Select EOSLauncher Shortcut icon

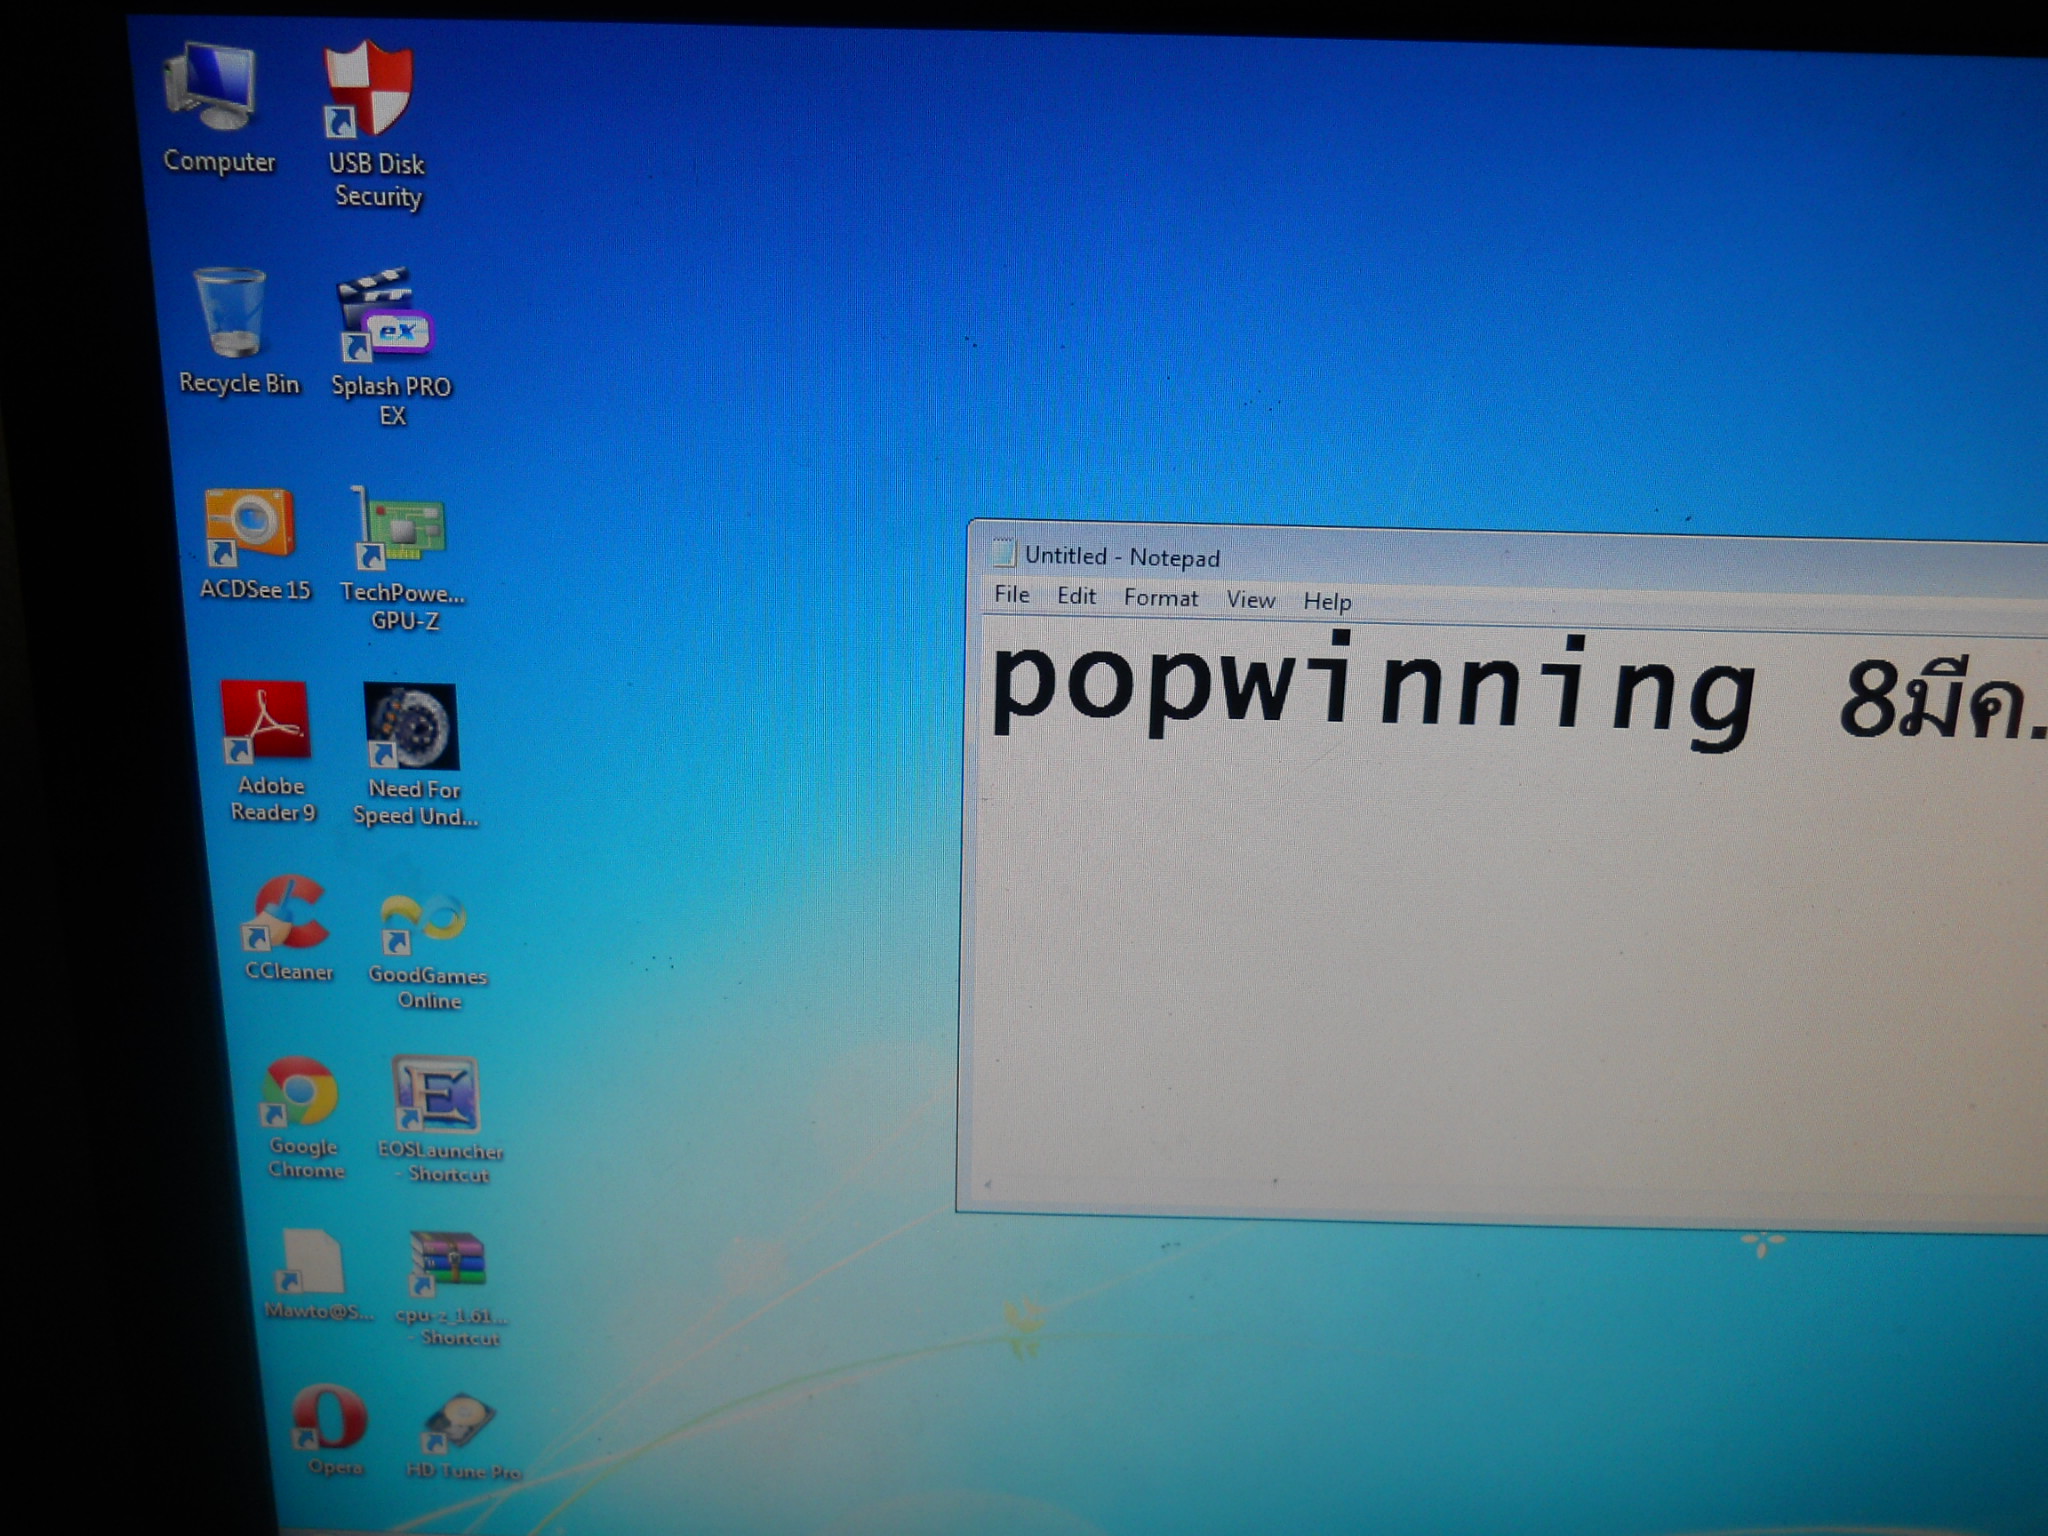(434, 1096)
